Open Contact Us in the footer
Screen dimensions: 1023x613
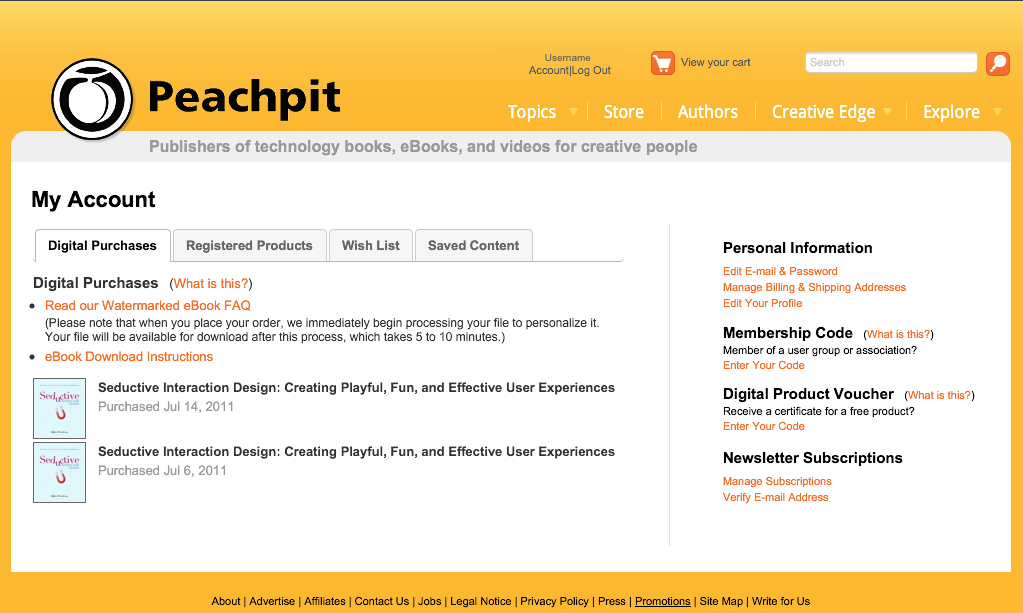coord(382,601)
